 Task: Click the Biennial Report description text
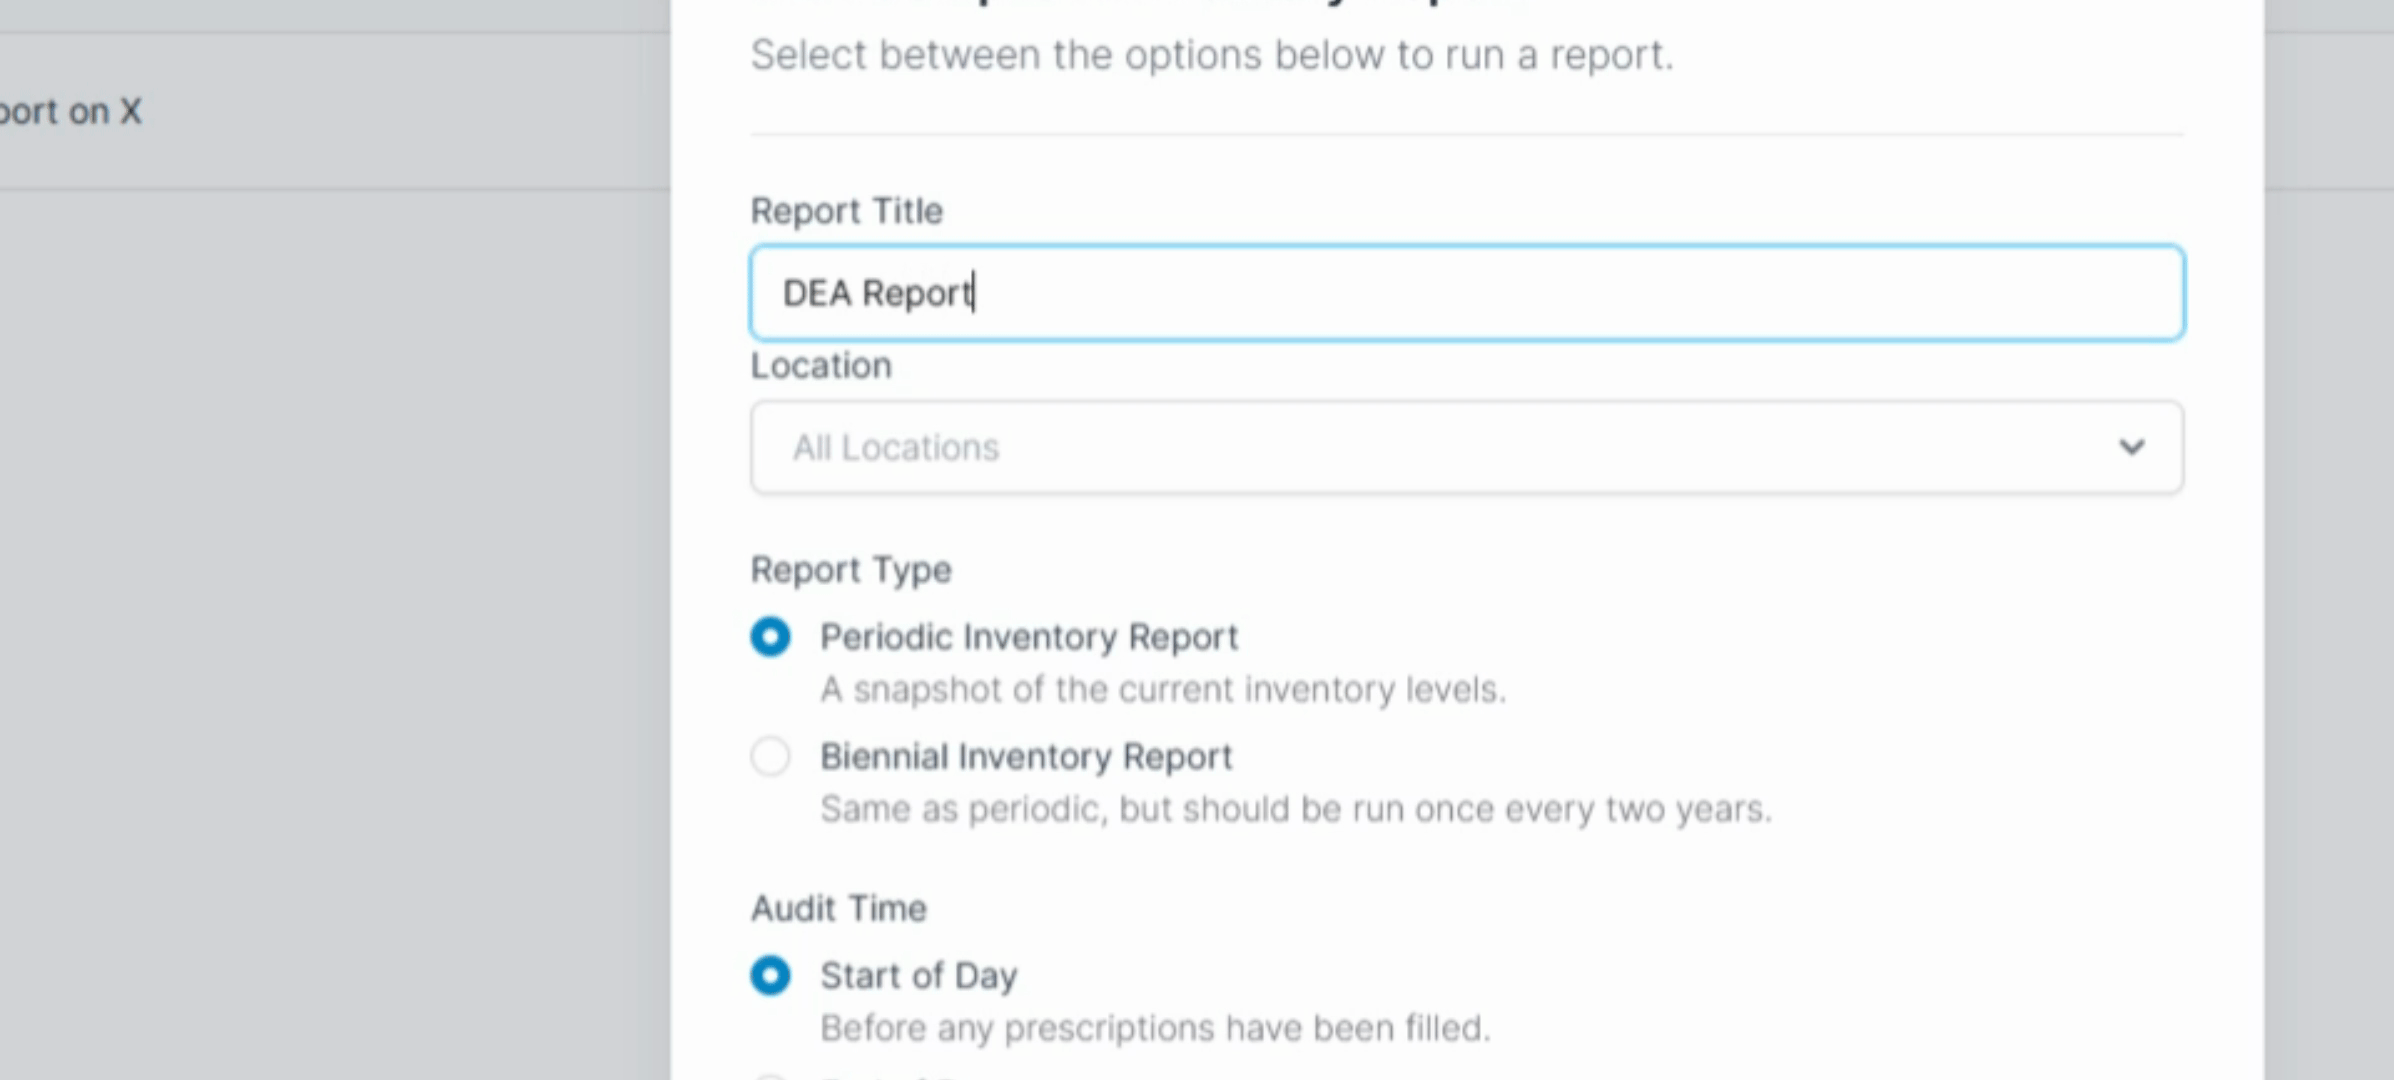click(1295, 808)
